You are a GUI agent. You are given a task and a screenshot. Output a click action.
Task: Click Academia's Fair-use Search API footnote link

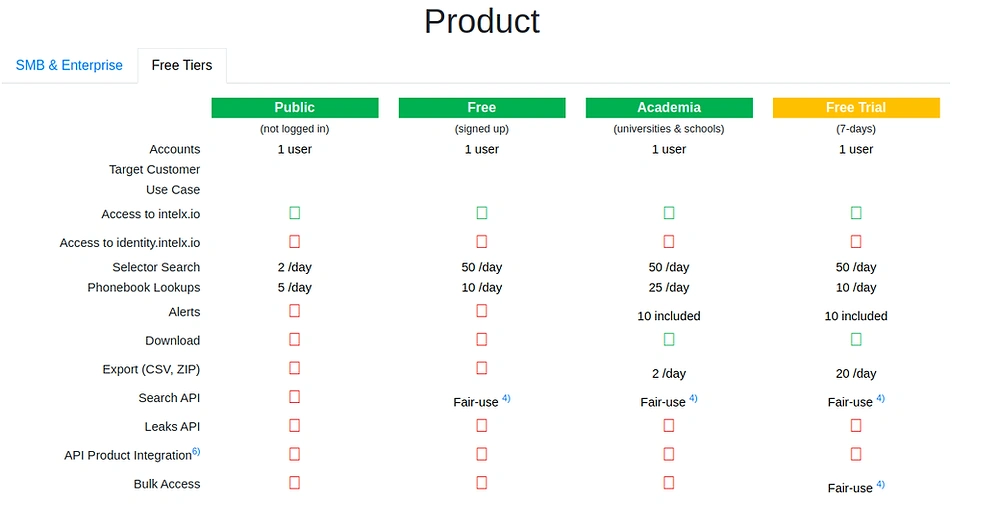click(693, 398)
